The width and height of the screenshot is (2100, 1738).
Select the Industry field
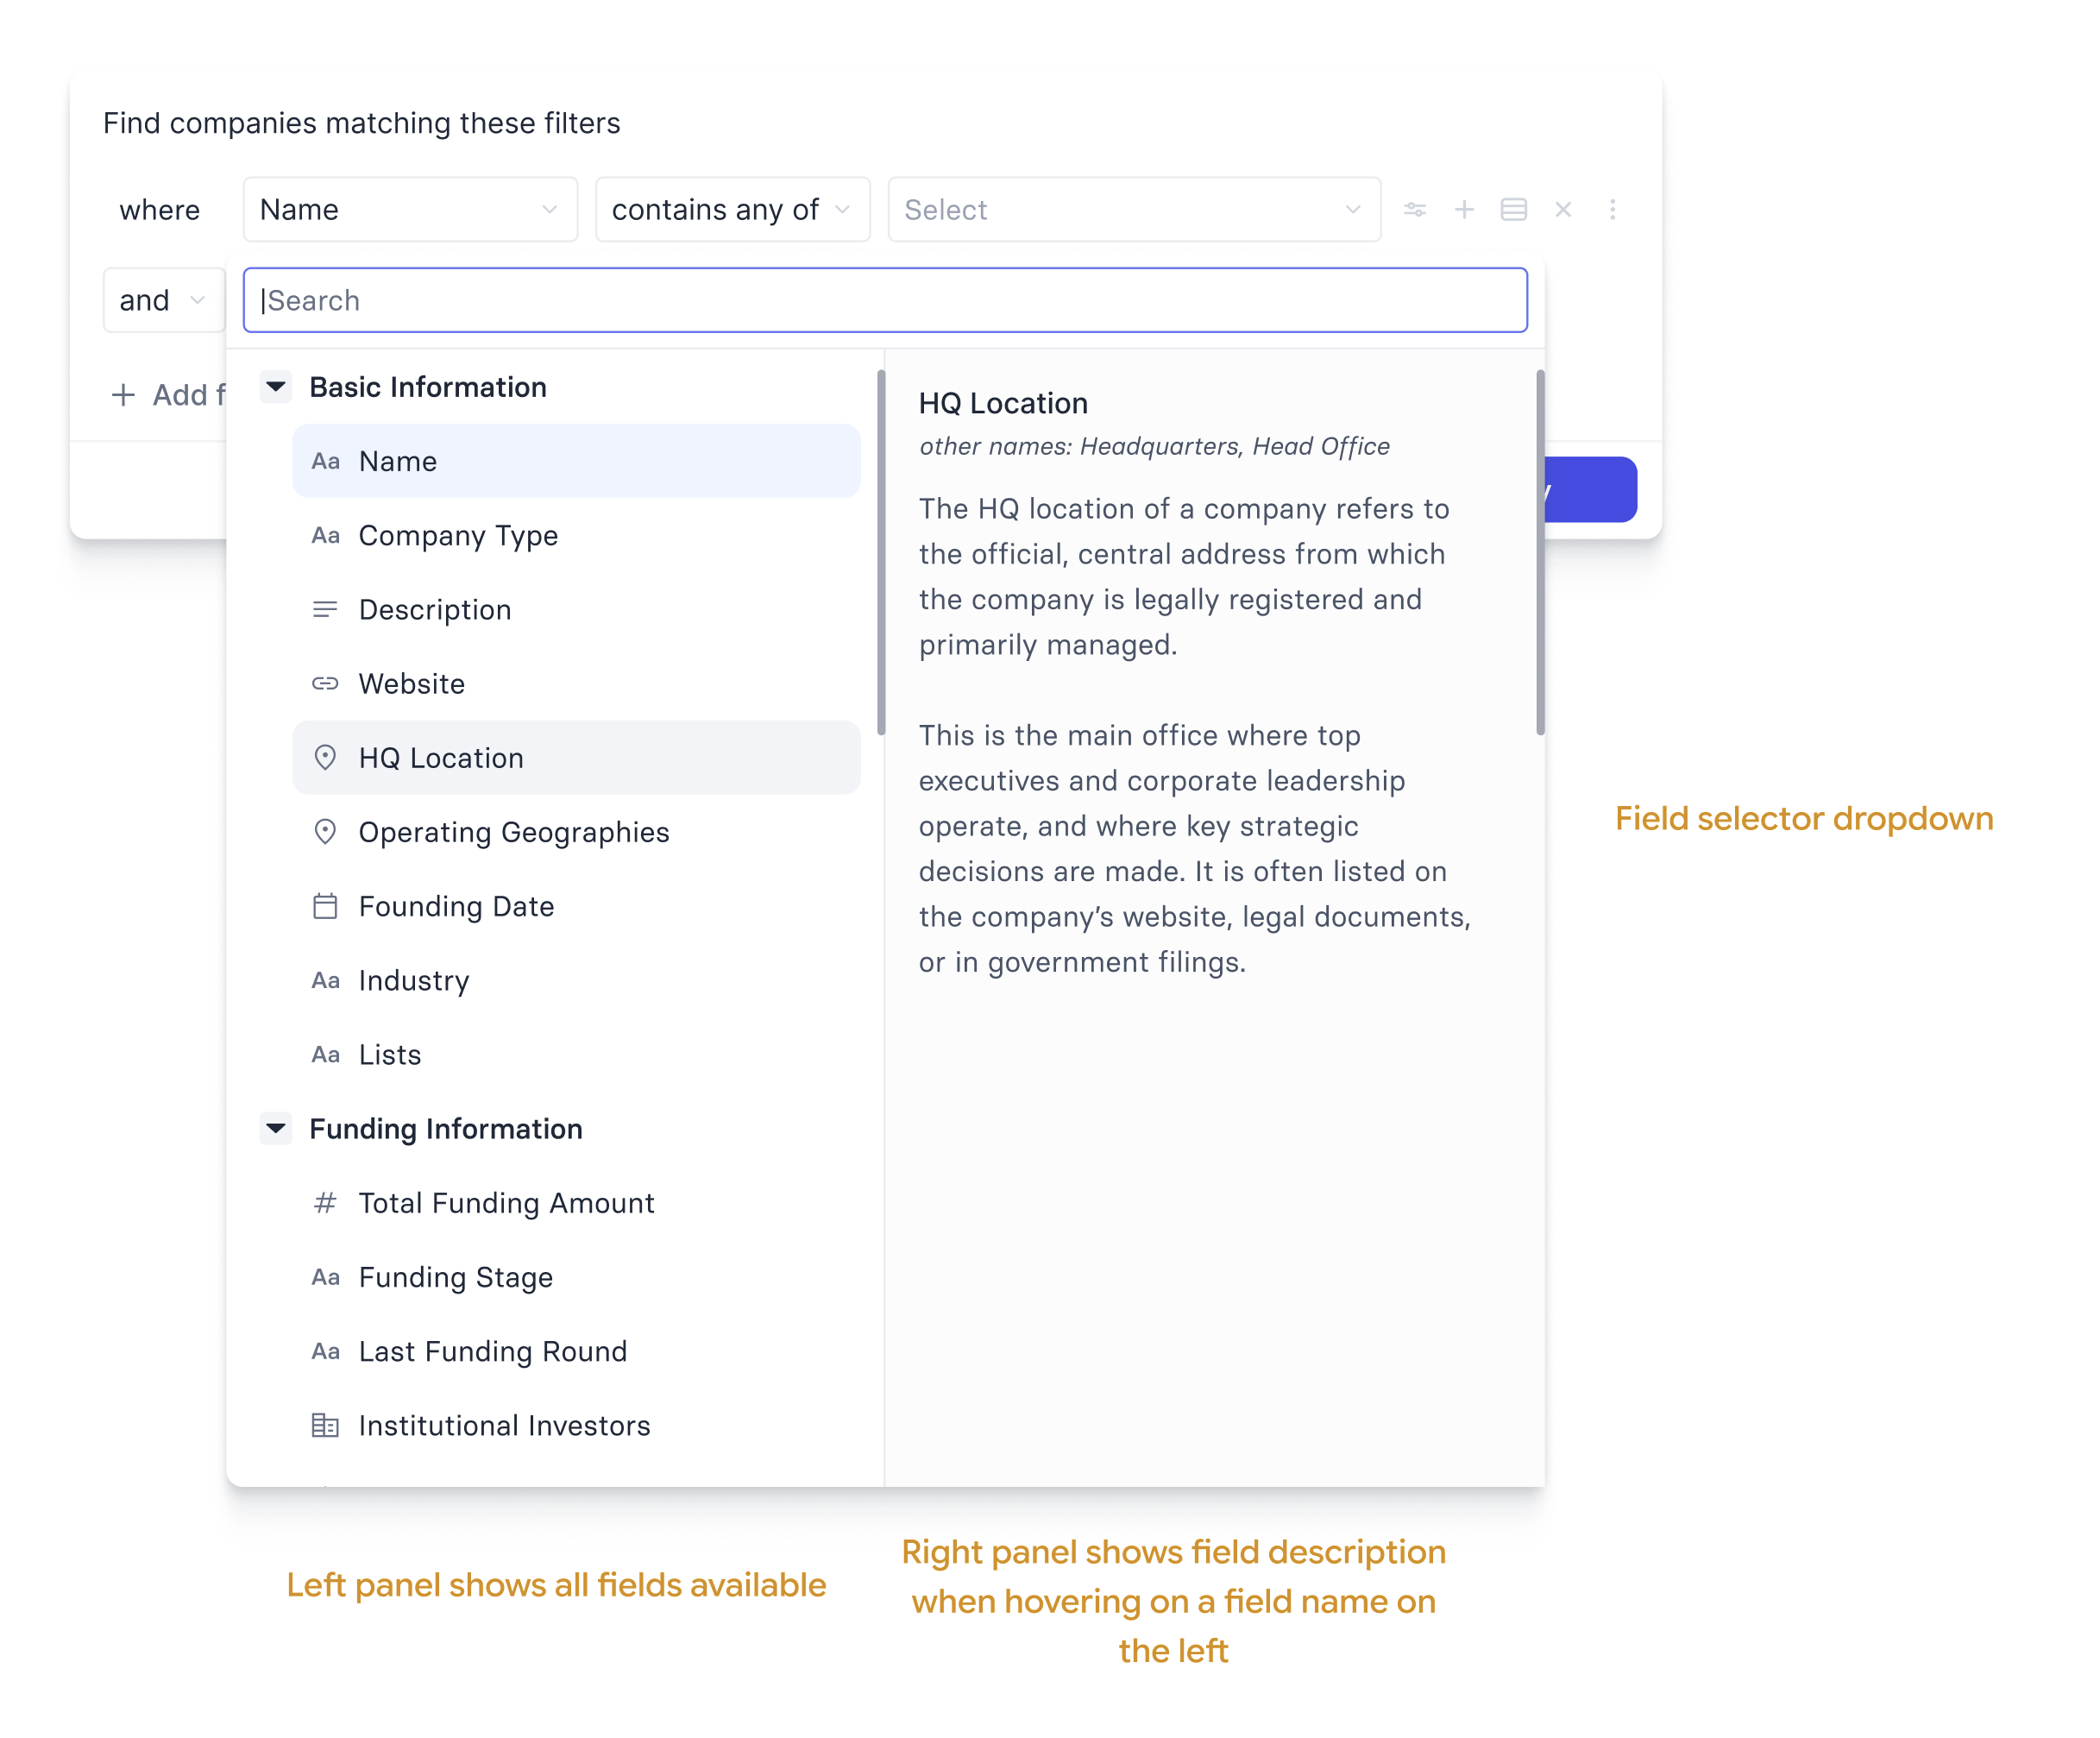point(576,980)
